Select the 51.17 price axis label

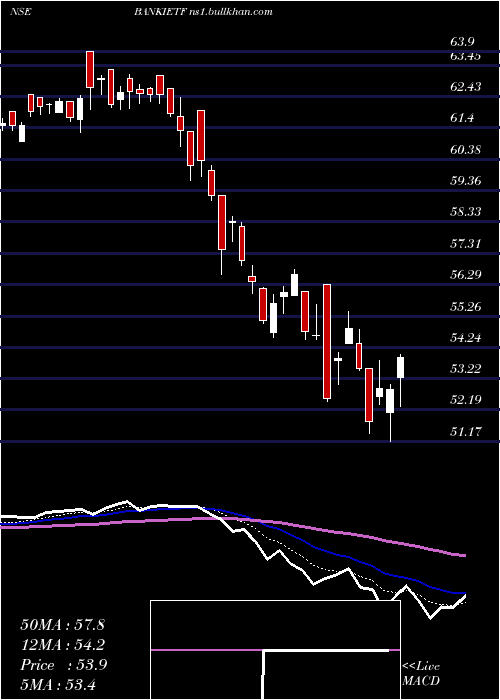(466, 431)
